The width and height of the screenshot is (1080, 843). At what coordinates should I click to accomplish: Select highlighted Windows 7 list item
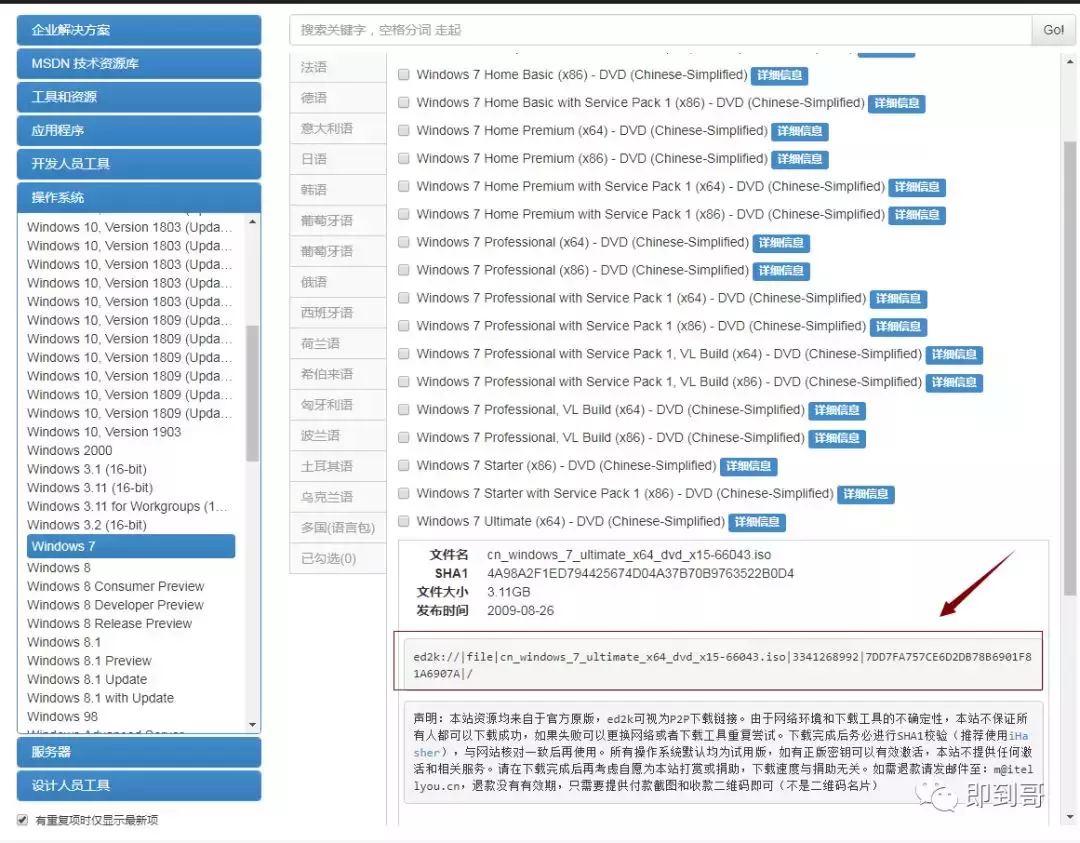point(131,546)
